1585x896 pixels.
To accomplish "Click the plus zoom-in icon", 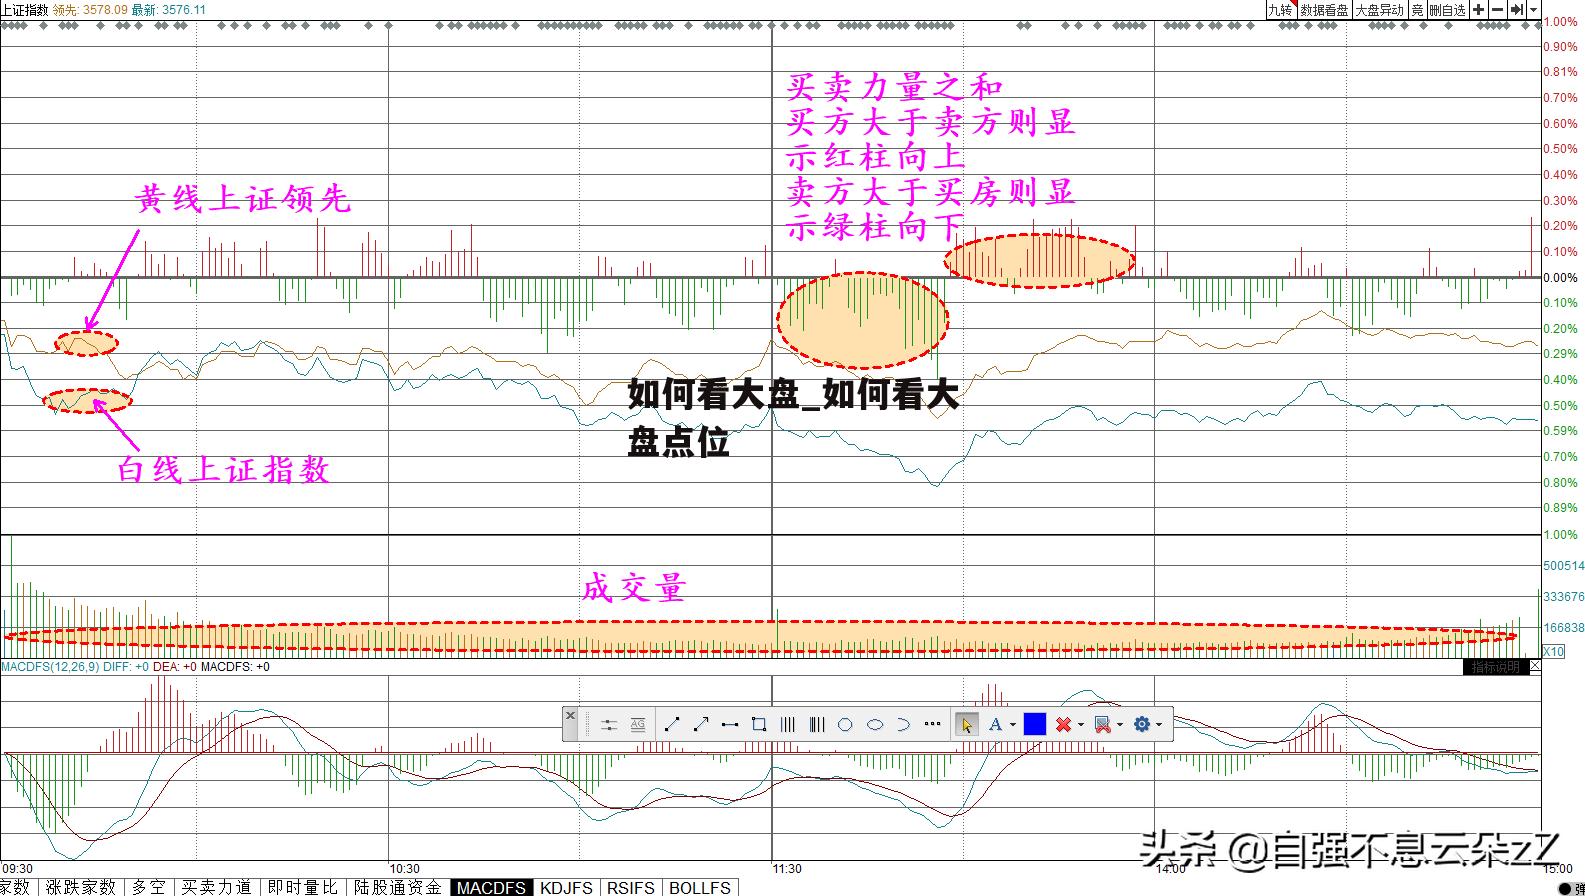I will [x=1478, y=10].
